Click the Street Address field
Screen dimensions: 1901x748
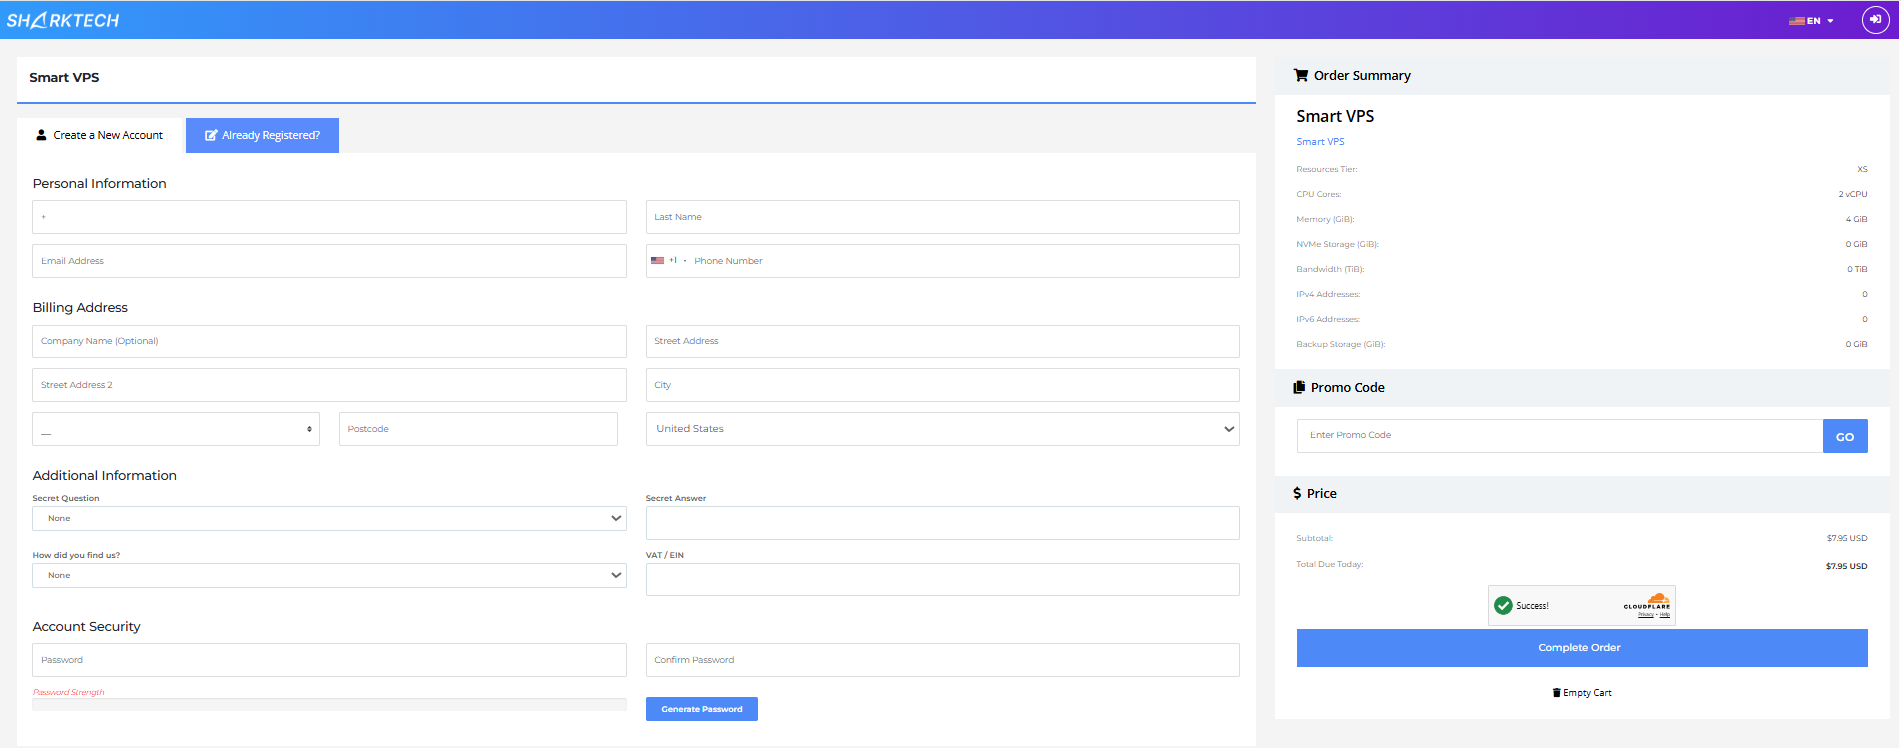(x=942, y=341)
